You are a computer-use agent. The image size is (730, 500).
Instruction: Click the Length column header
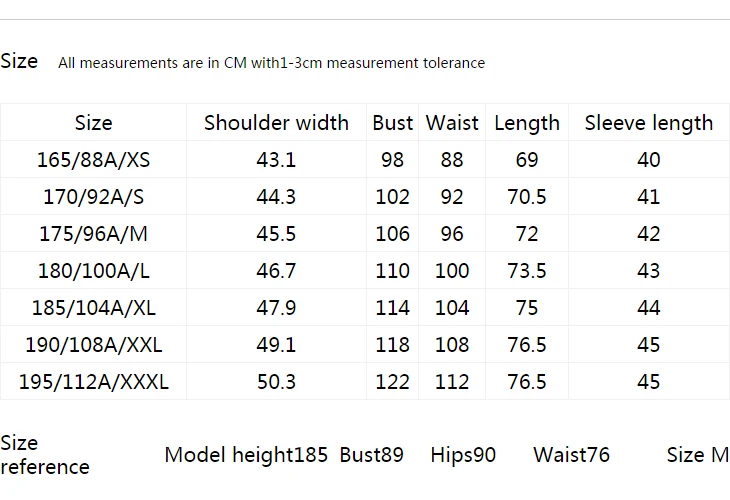click(527, 123)
